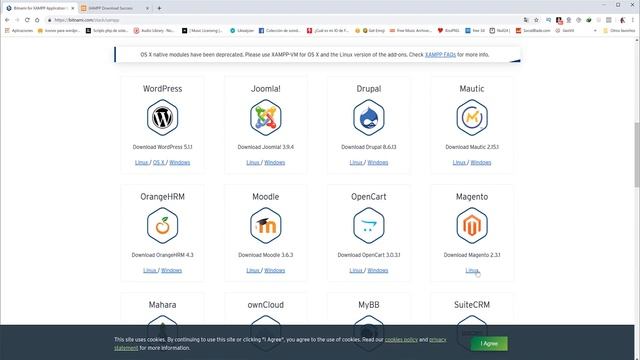Open a new tab with the plus button
Screen dimensions: 640x360
pyautogui.click(x=159, y=8)
